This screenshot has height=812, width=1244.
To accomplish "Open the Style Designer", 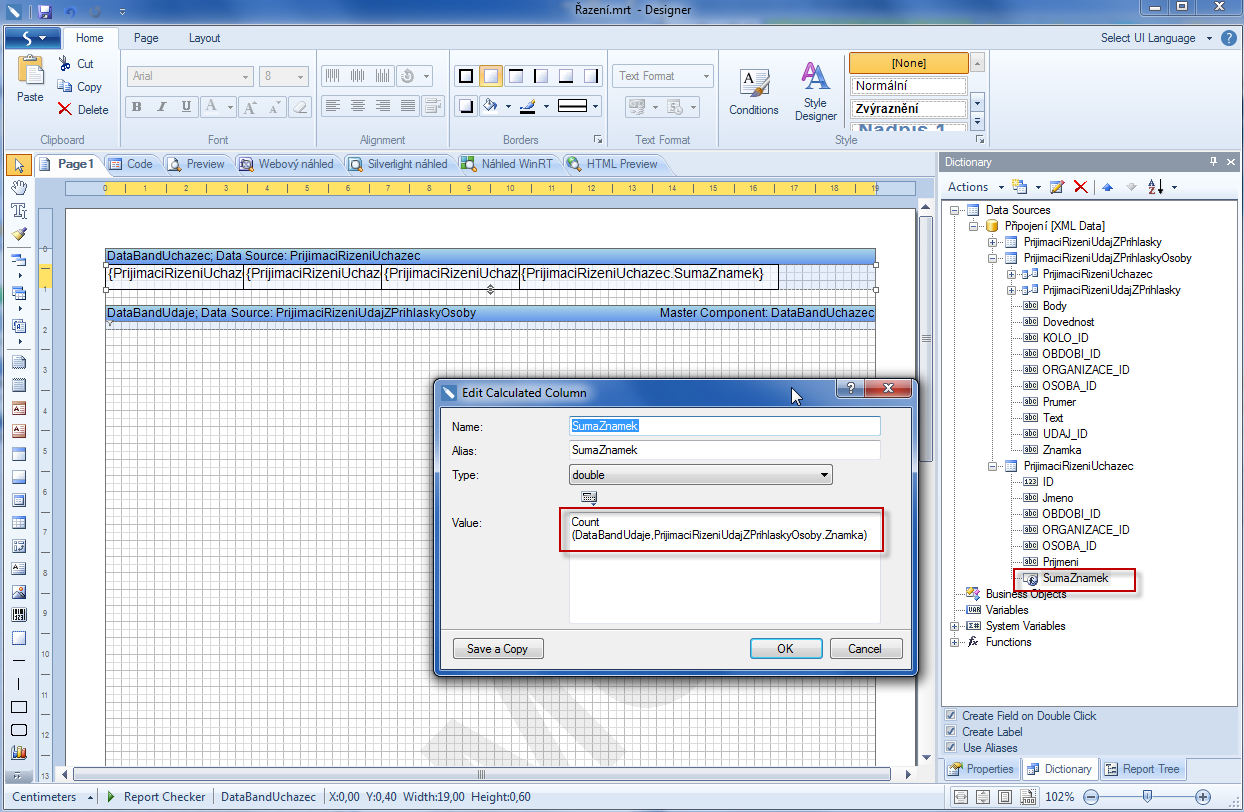I will click(816, 92).
